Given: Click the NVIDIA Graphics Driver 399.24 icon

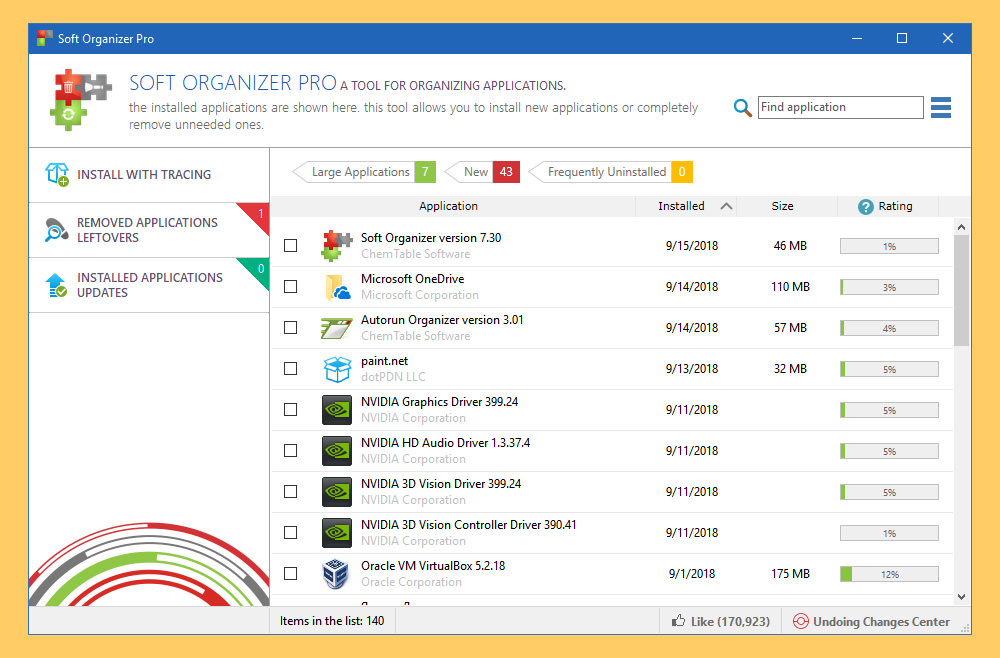Looking at the screenshot, I should [337, 410].
